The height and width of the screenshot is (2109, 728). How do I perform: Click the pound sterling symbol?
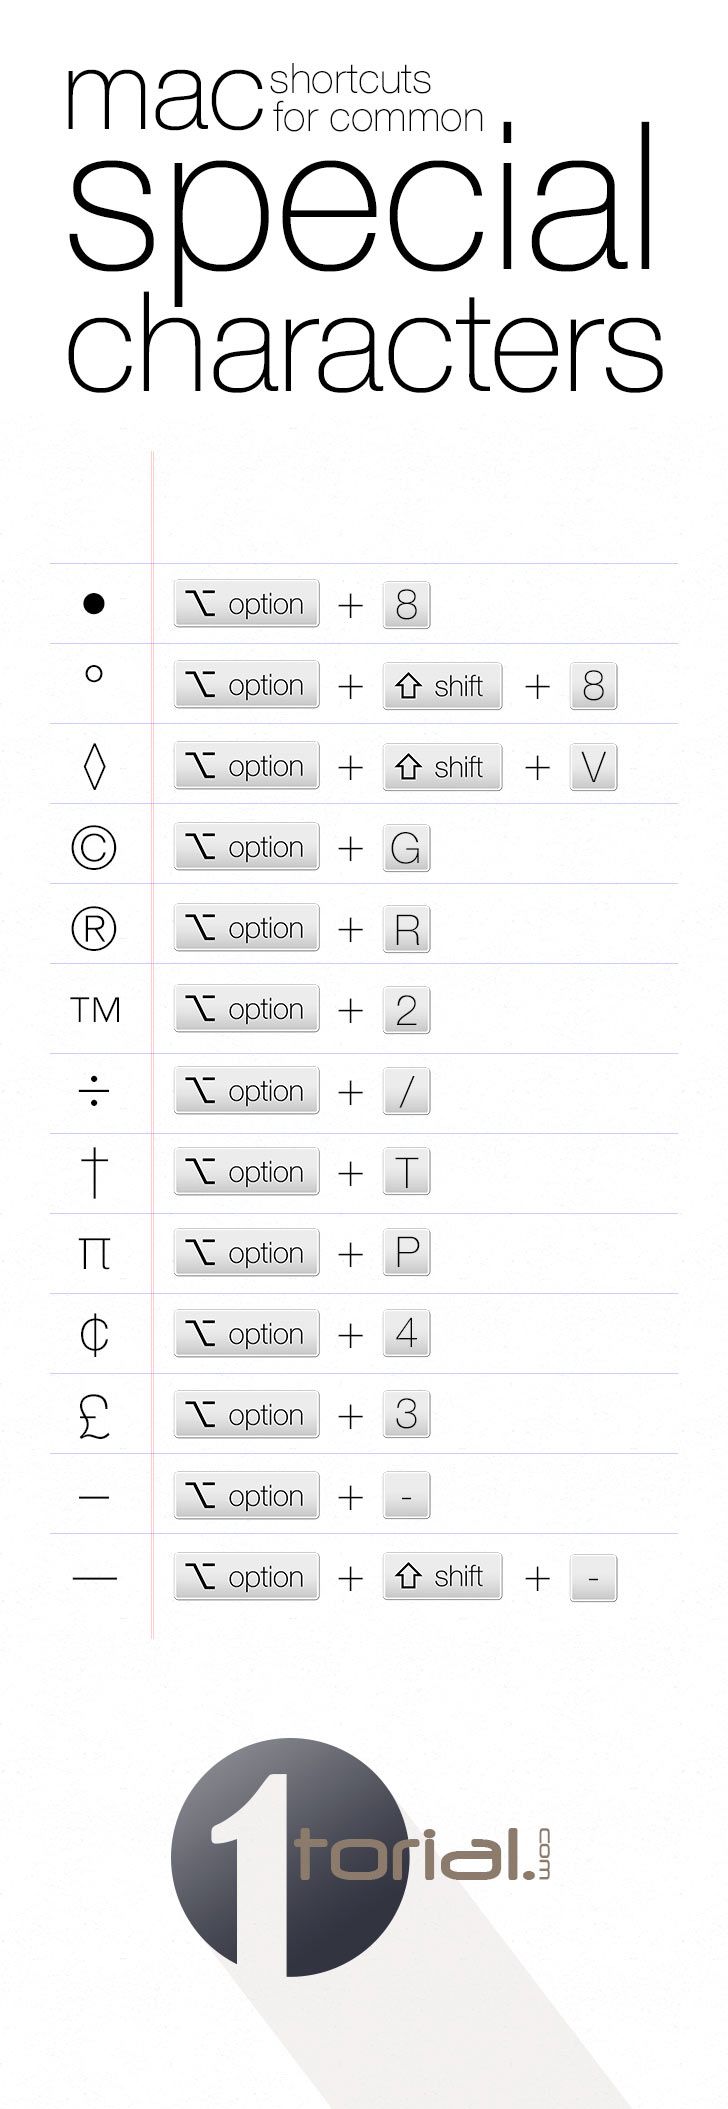point(94,1415)
